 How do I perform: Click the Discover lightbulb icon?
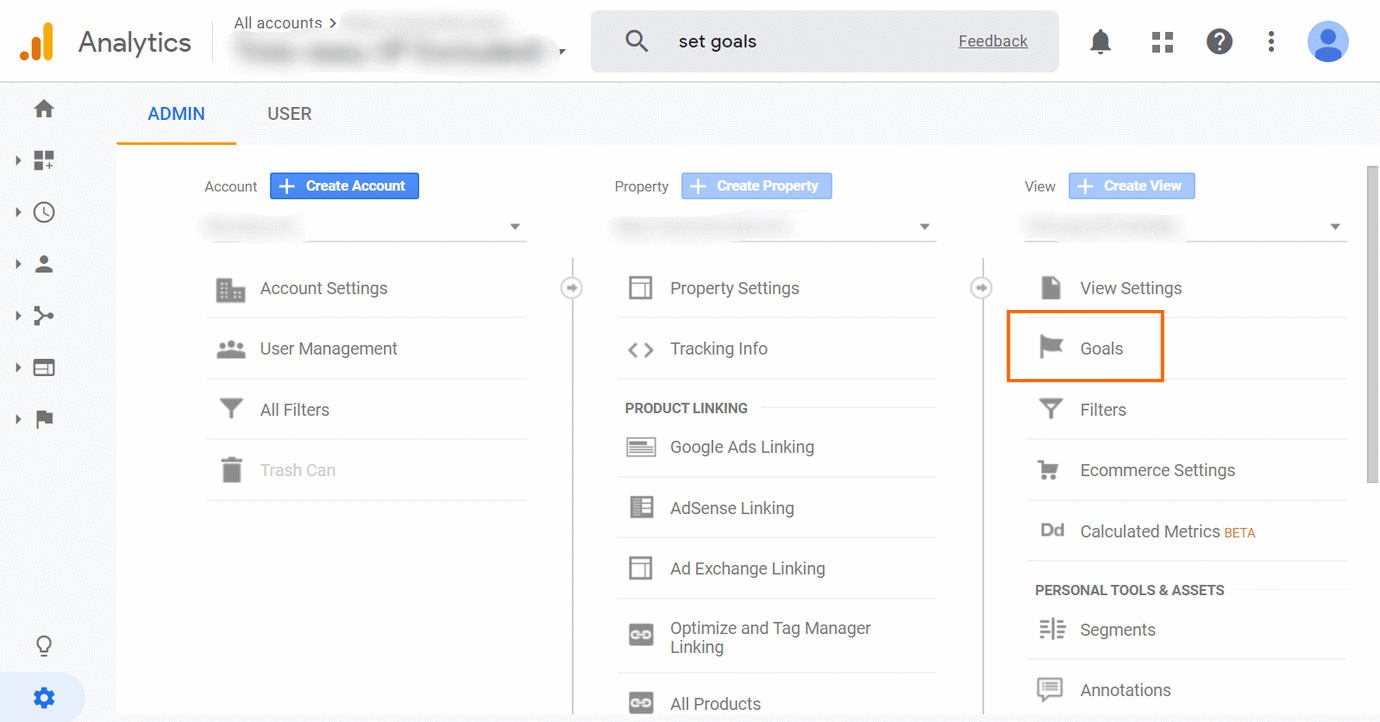click(x=43, y=645)
